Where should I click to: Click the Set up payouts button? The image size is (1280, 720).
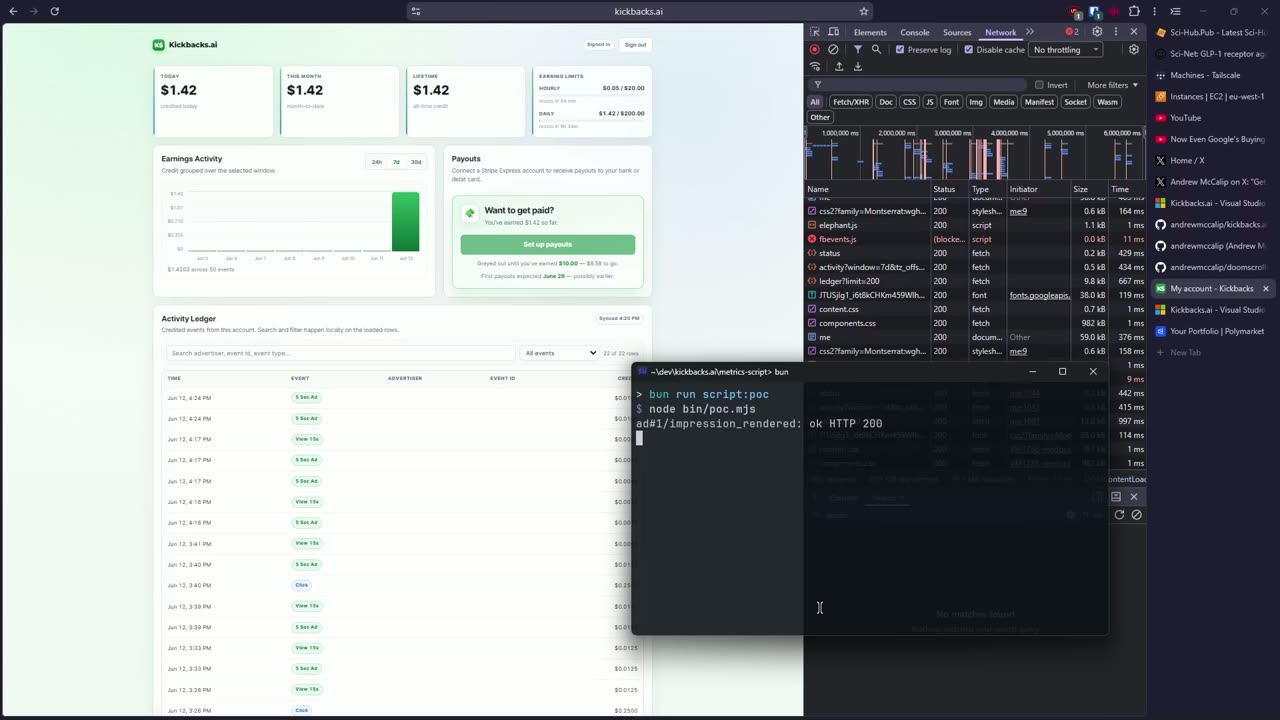coord(547,244)
